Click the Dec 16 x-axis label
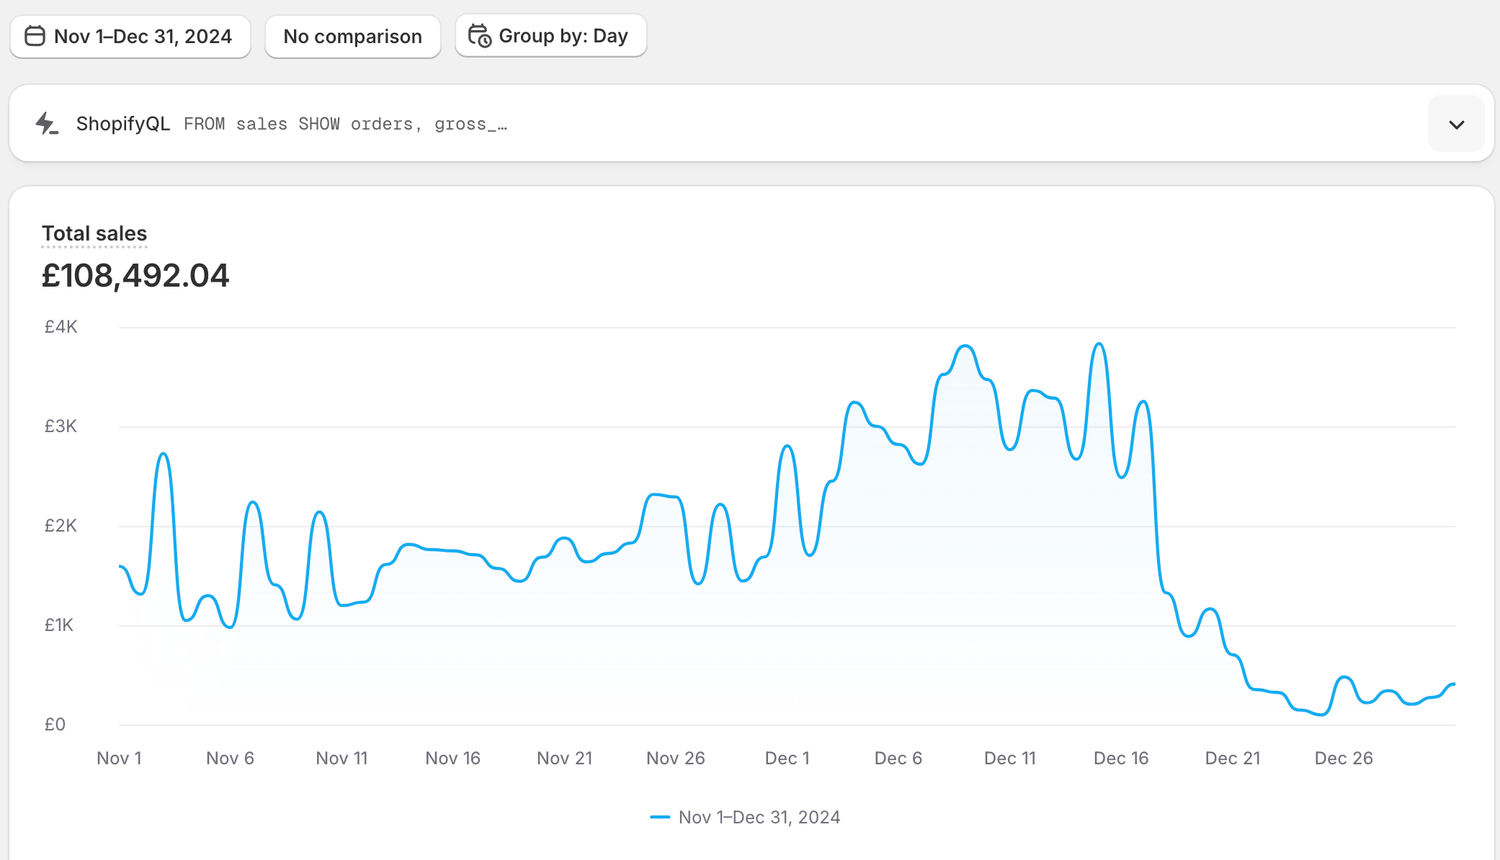The height and width of the screenshot is (860, 1500). (1120, 758)
